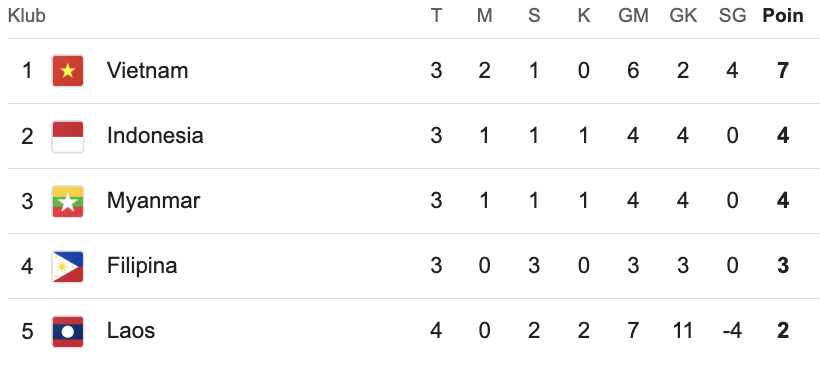Open the Indonesia team link
820x366 pixels.
pyautogui.click(x=155, y=136)
